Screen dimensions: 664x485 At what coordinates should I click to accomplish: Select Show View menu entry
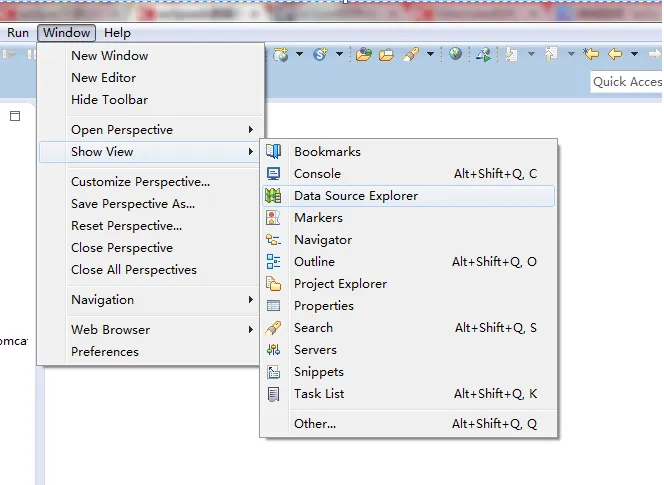click(150, 152)
